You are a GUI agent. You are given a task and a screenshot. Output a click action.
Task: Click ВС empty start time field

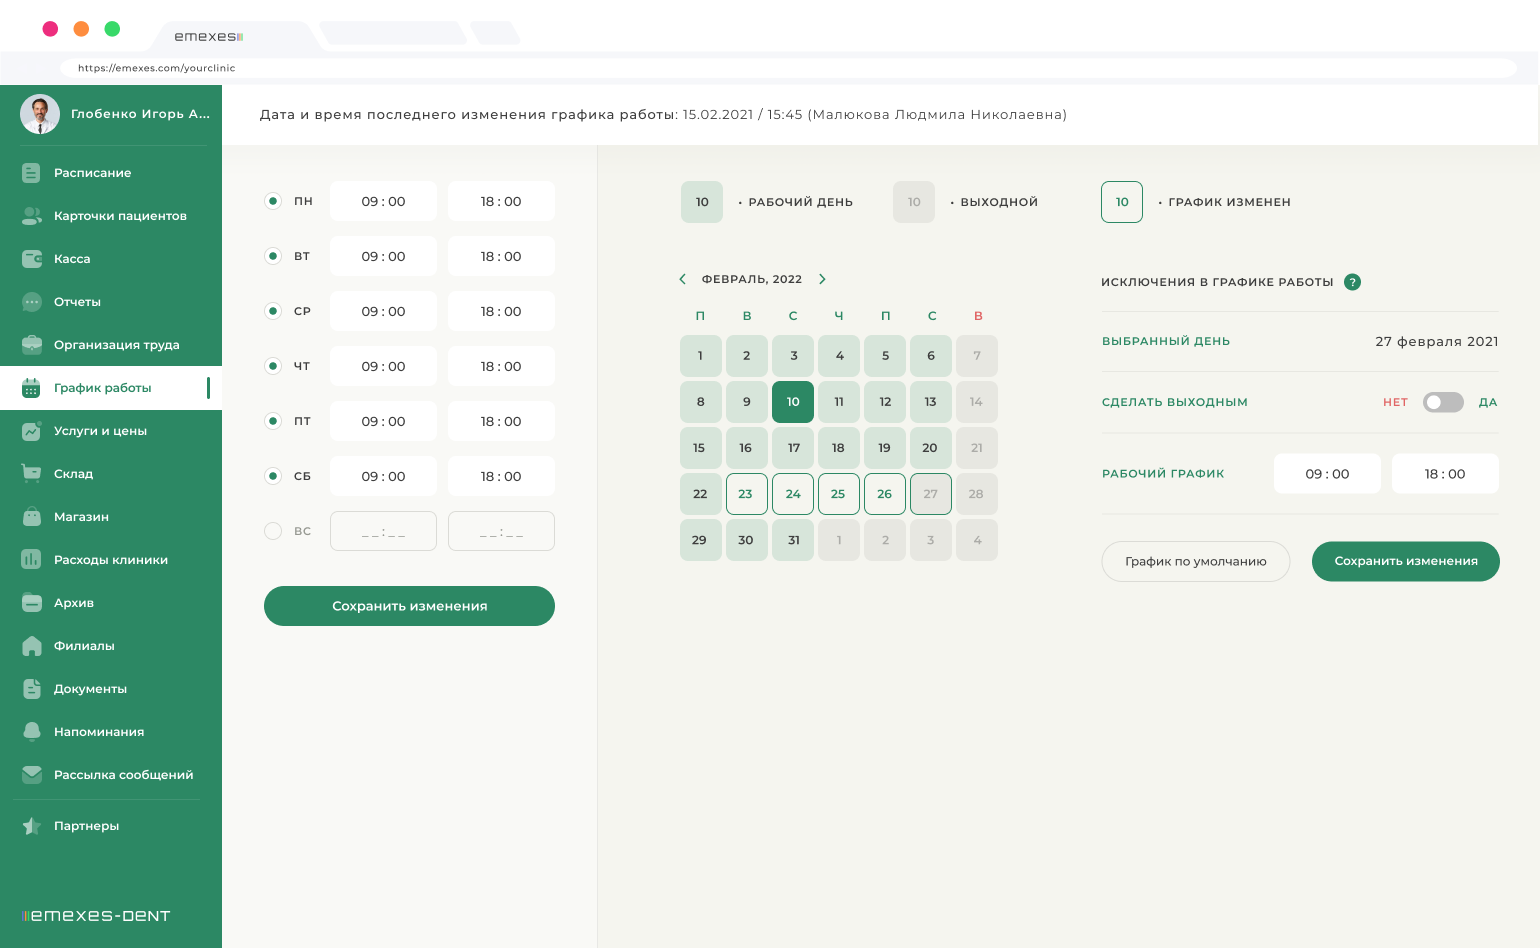[383, 531]
